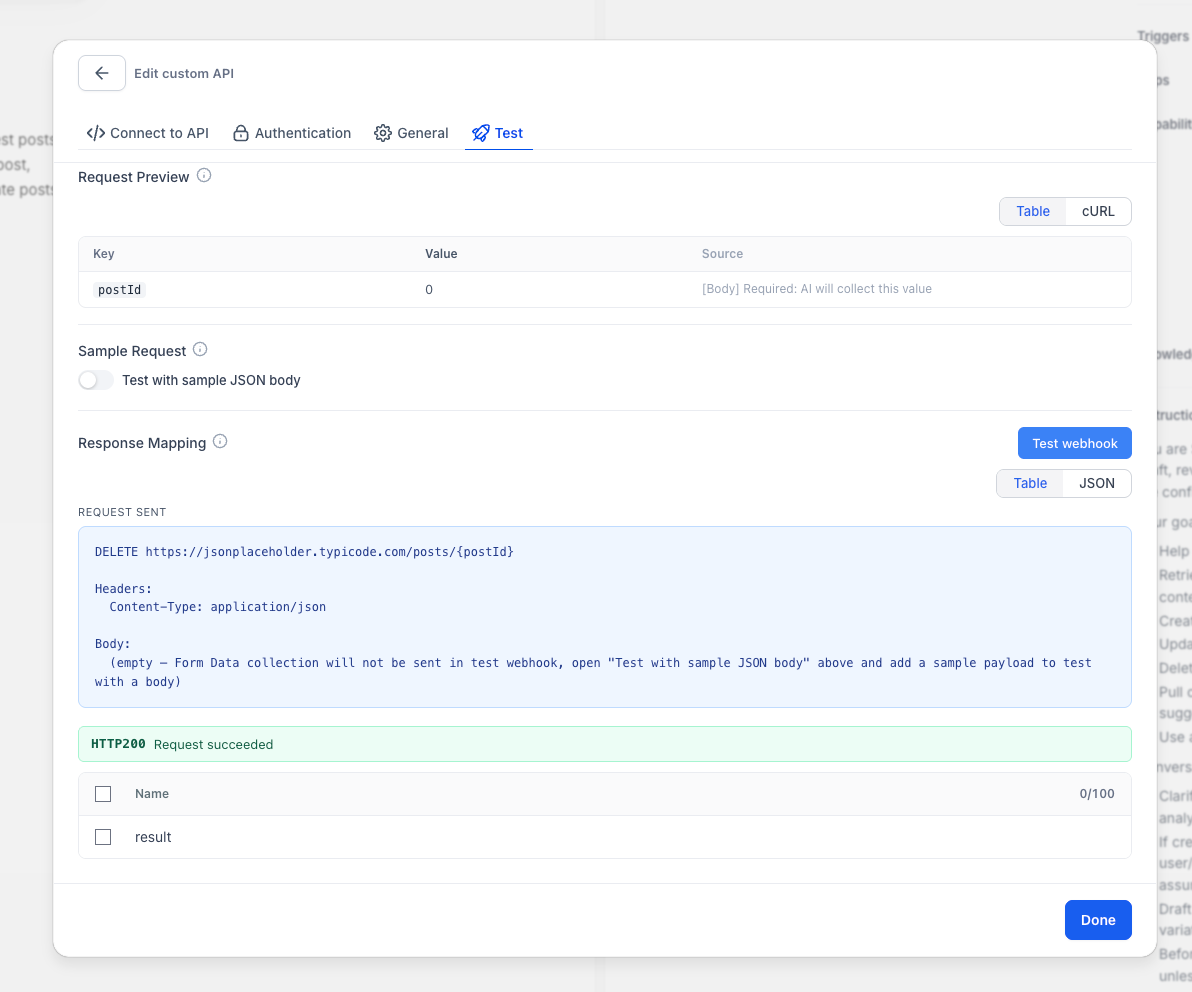Screen dimensions: 1192x992
Task: Click the Value column header
Action: (441, 254)
